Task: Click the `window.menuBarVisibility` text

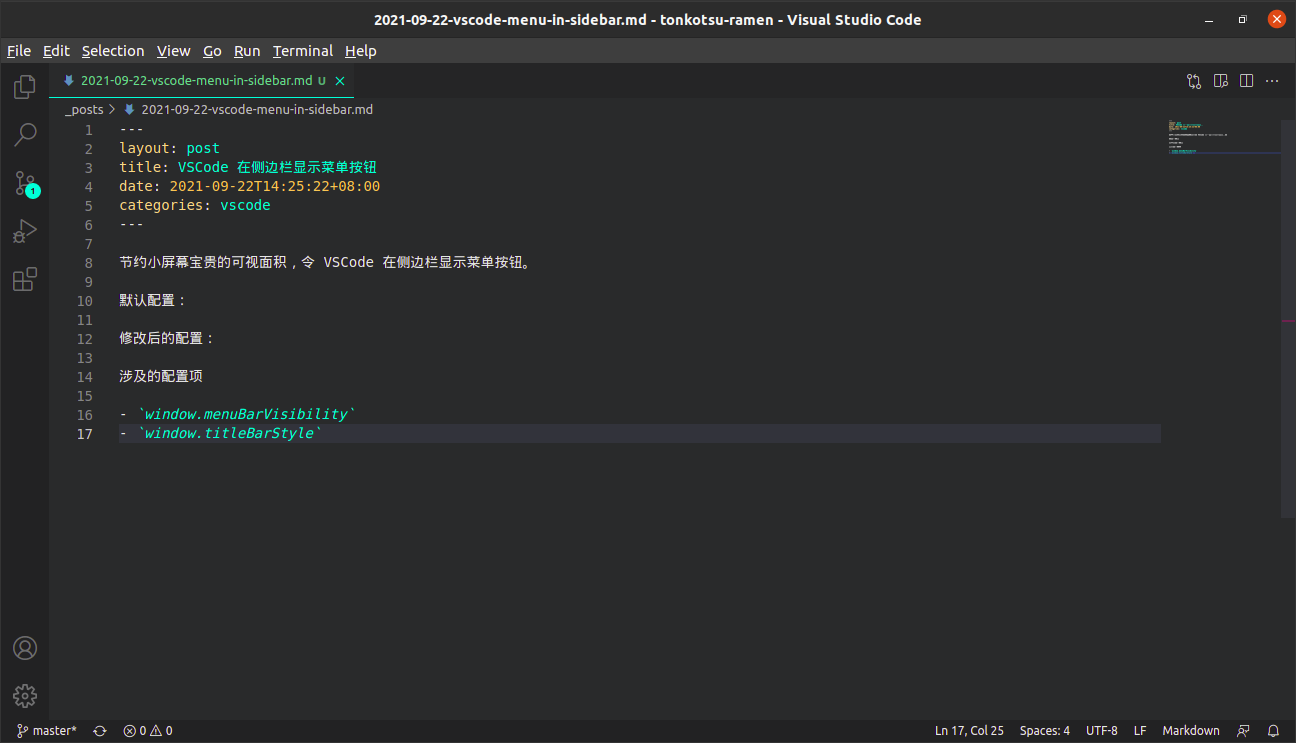Action: click(x=246, y=415)
